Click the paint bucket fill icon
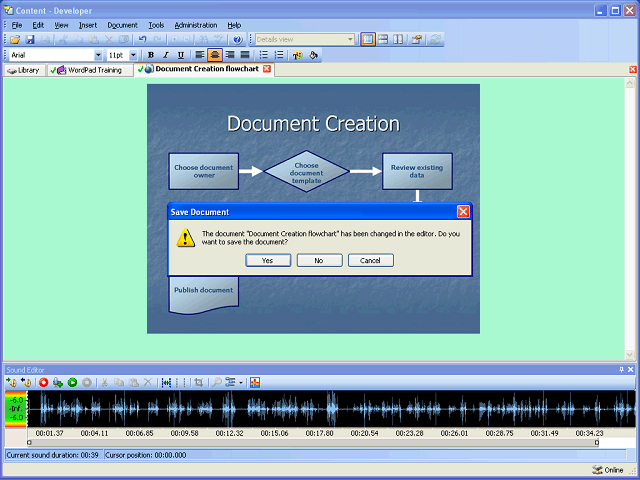Image resolution: width=640 pixels, height=480 pixels. tap(313, 55)
